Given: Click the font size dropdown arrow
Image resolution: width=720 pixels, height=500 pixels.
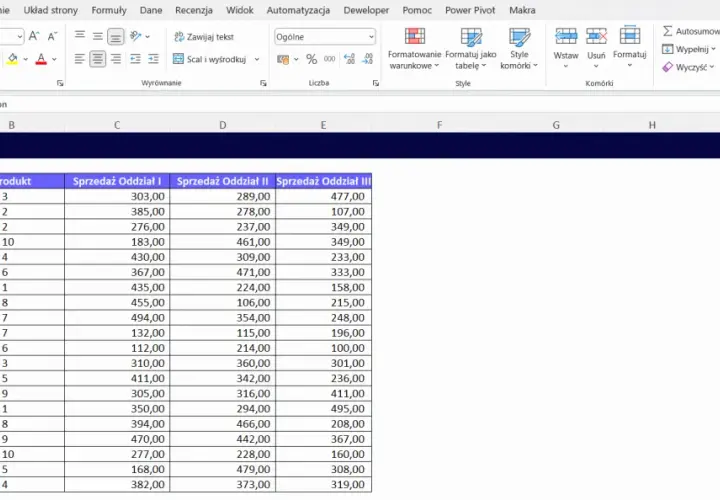Looking at the screenshot, I should [20, 36].
